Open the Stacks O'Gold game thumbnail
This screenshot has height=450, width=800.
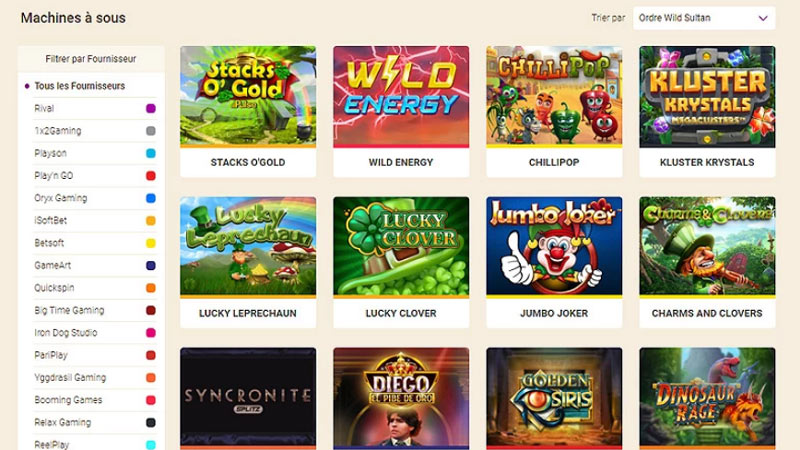(248, 95)
